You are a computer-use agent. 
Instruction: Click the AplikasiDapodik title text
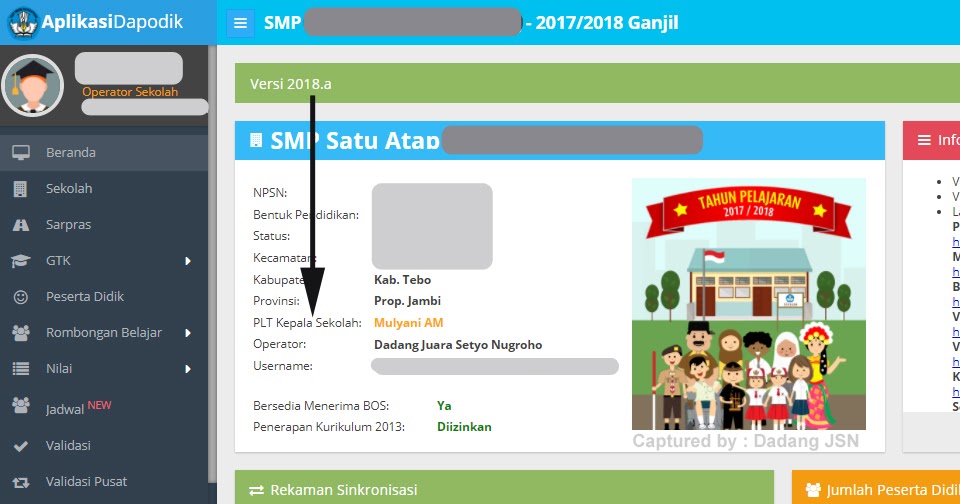coord(112,22)
